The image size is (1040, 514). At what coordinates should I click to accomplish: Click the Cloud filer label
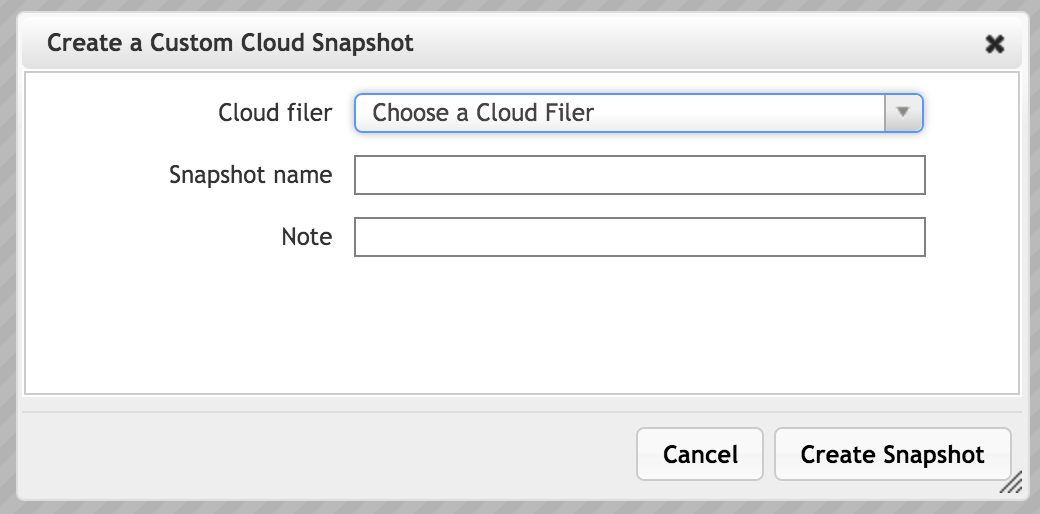tap(275, 113)
